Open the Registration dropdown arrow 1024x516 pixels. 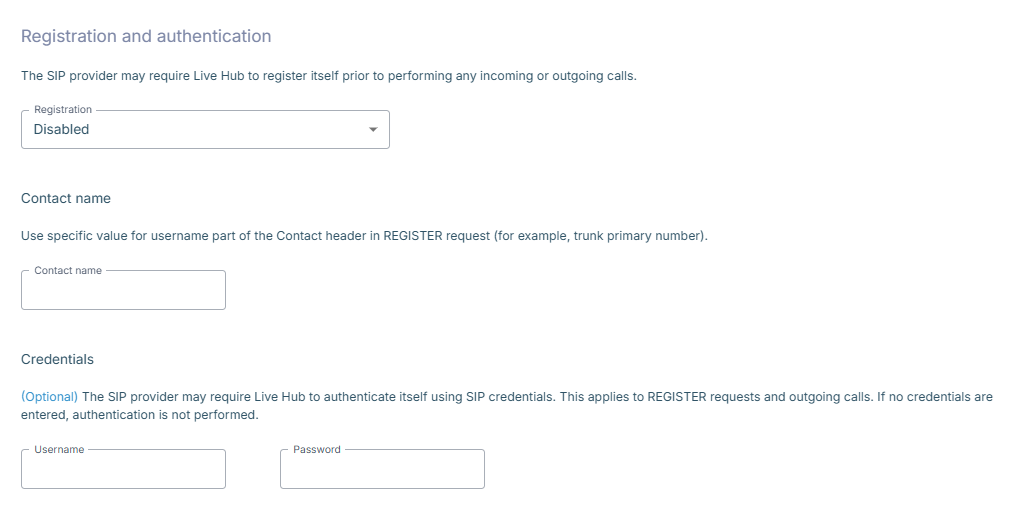(x=373, y=129)
